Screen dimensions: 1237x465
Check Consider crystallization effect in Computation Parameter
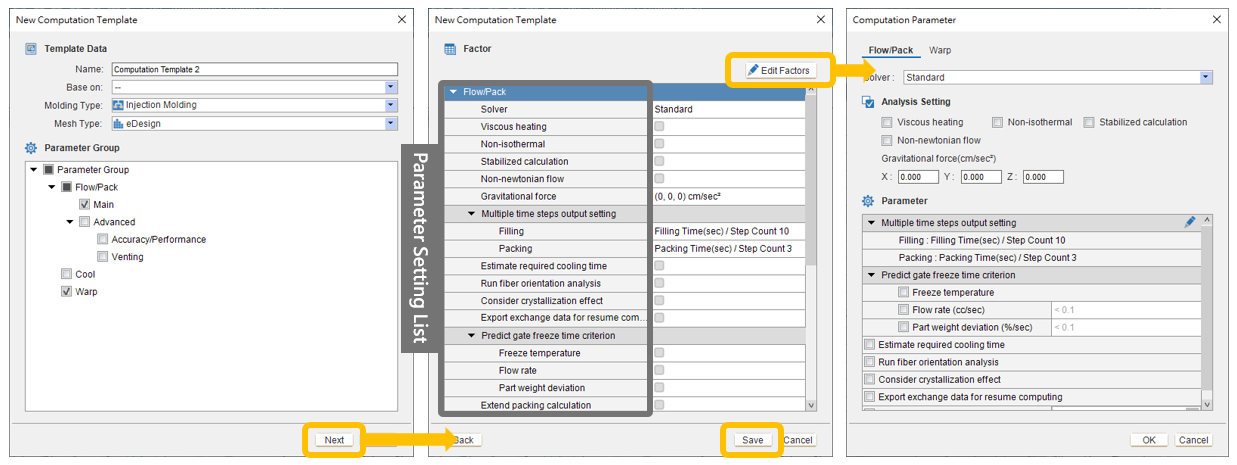coord(869,380)
